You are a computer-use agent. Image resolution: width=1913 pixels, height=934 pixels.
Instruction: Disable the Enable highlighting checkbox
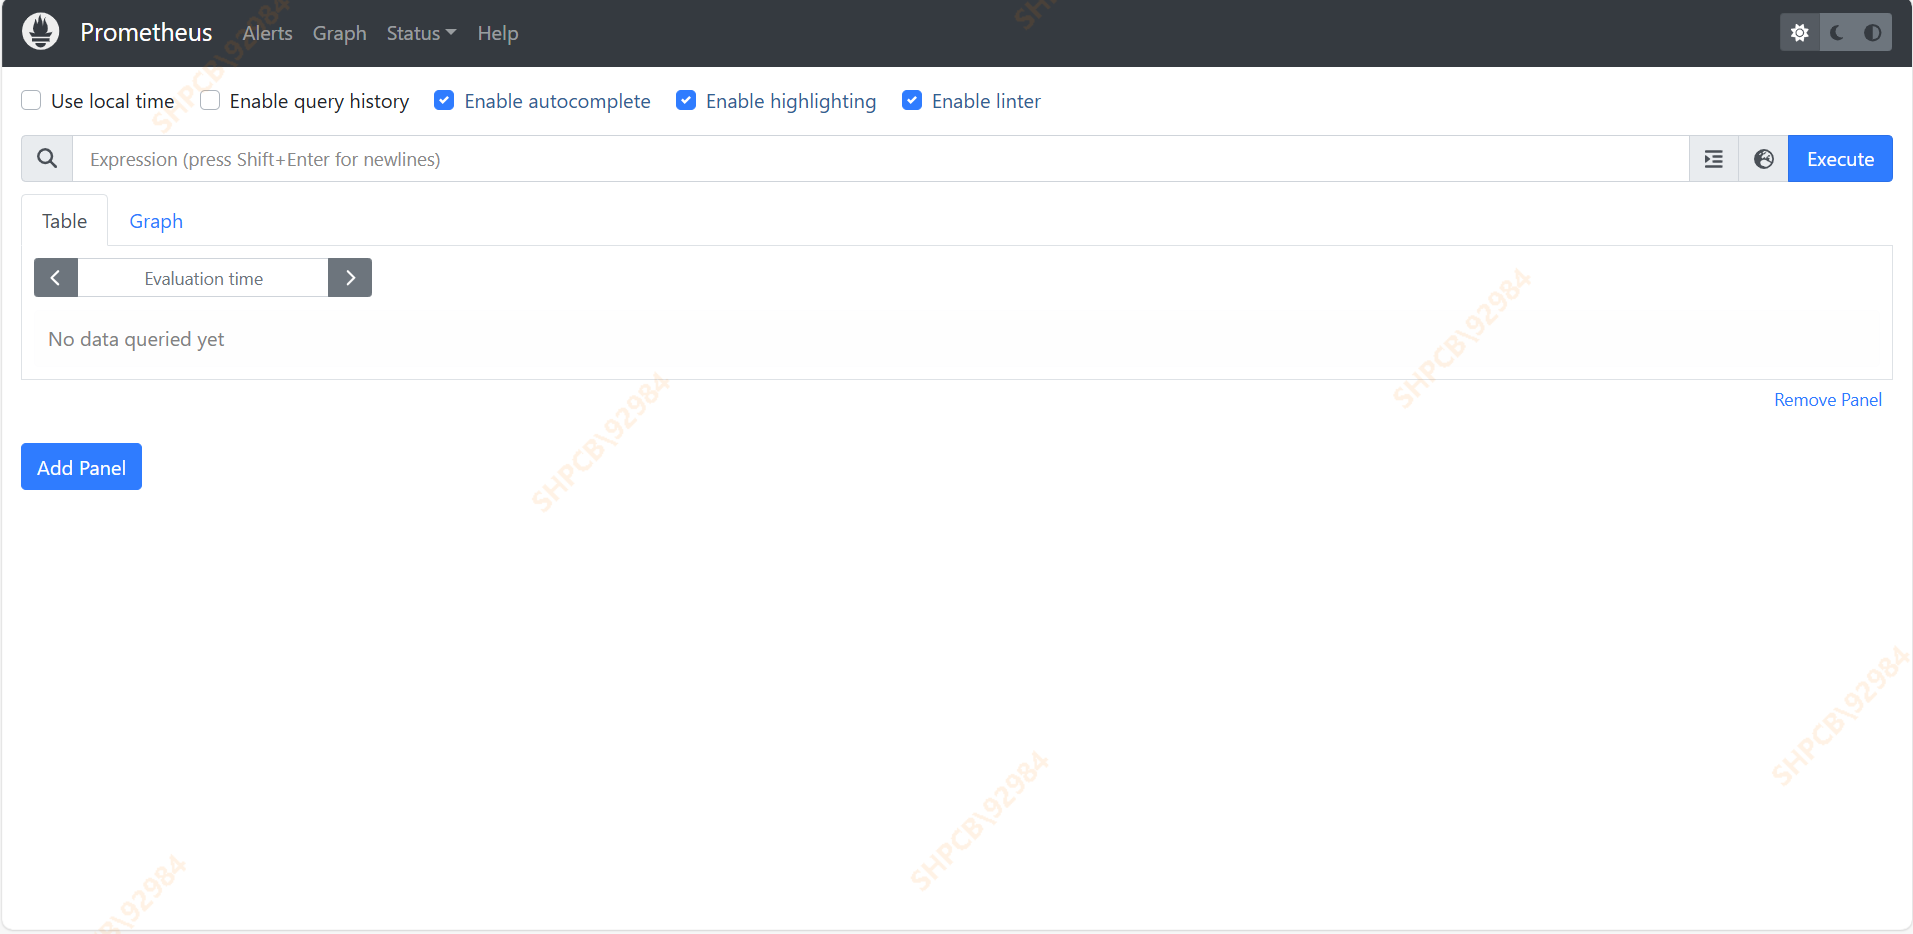click(x=686, y=100)
